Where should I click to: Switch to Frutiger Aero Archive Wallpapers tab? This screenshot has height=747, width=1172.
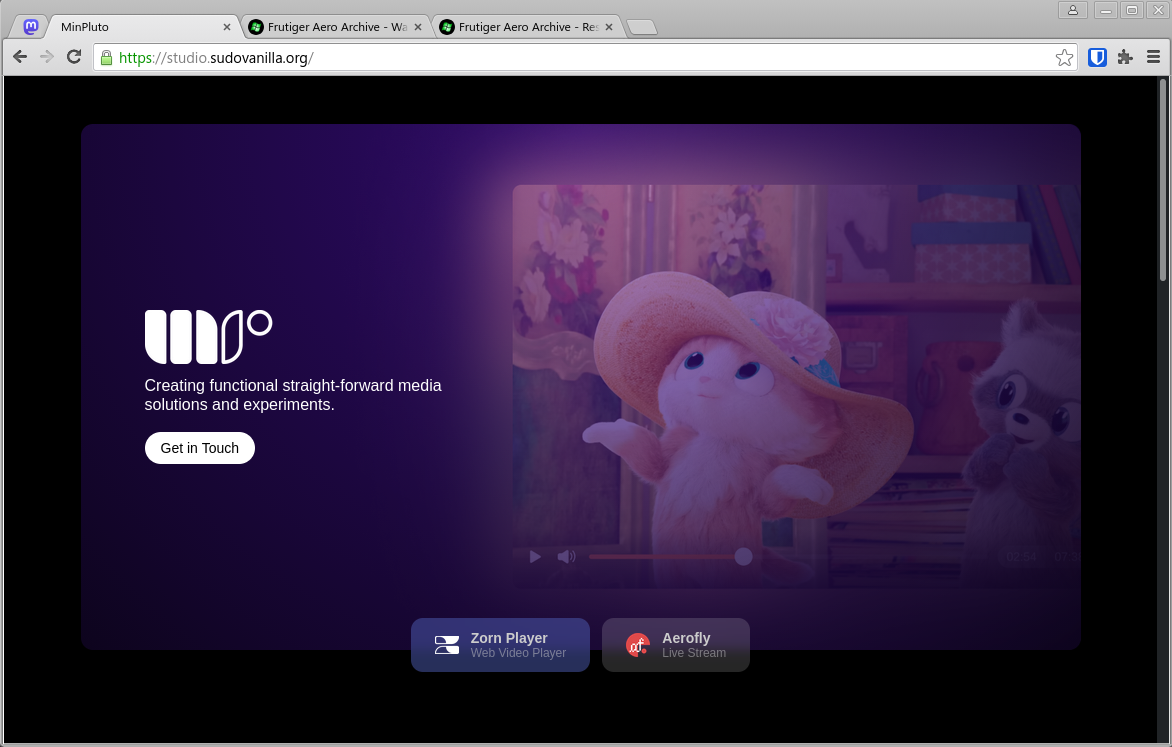pos(330,27)
